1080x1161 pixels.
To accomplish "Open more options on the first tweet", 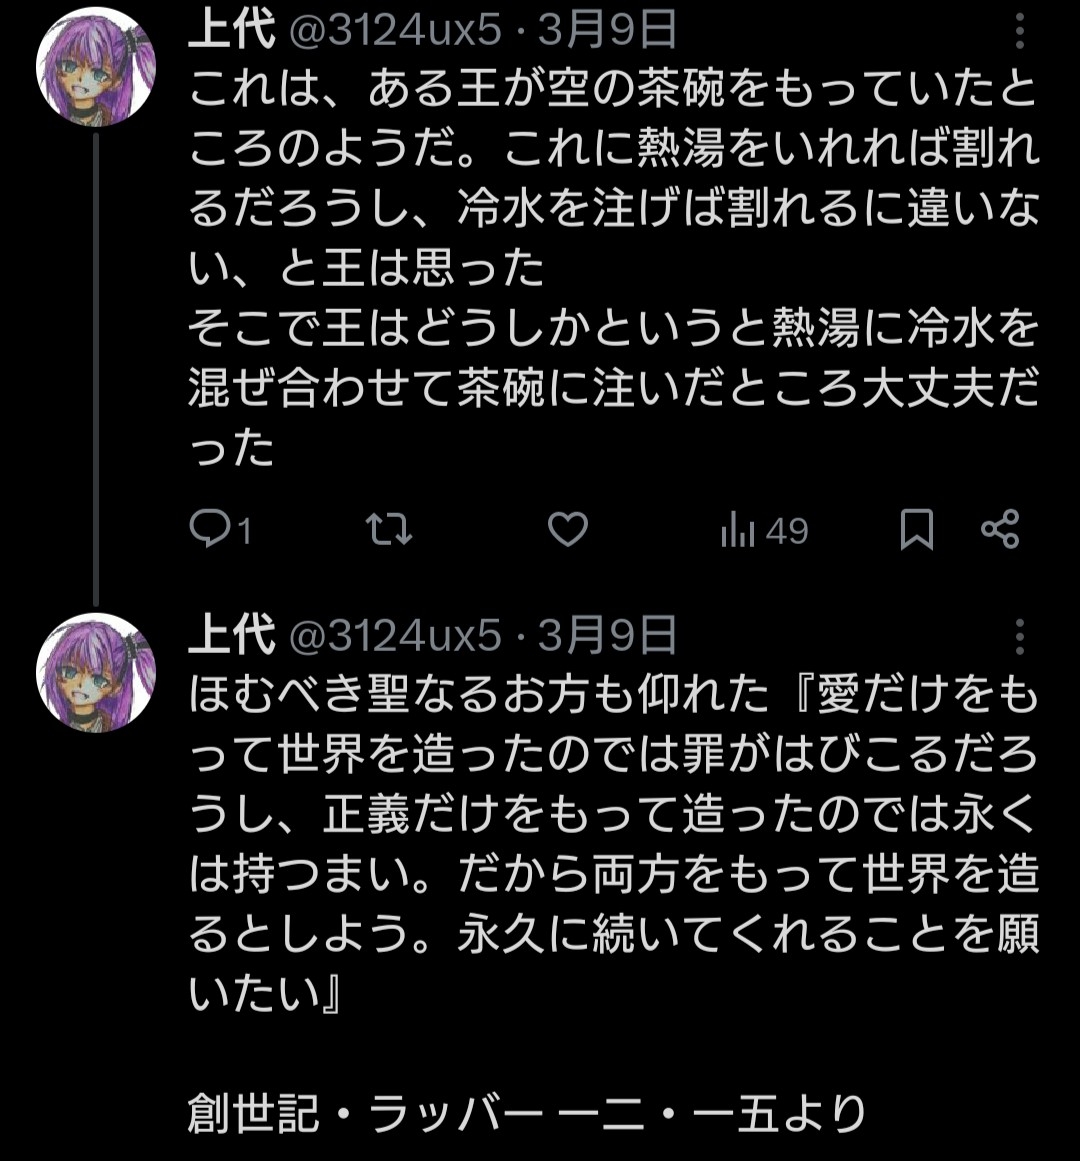I will click(1019, 33).
